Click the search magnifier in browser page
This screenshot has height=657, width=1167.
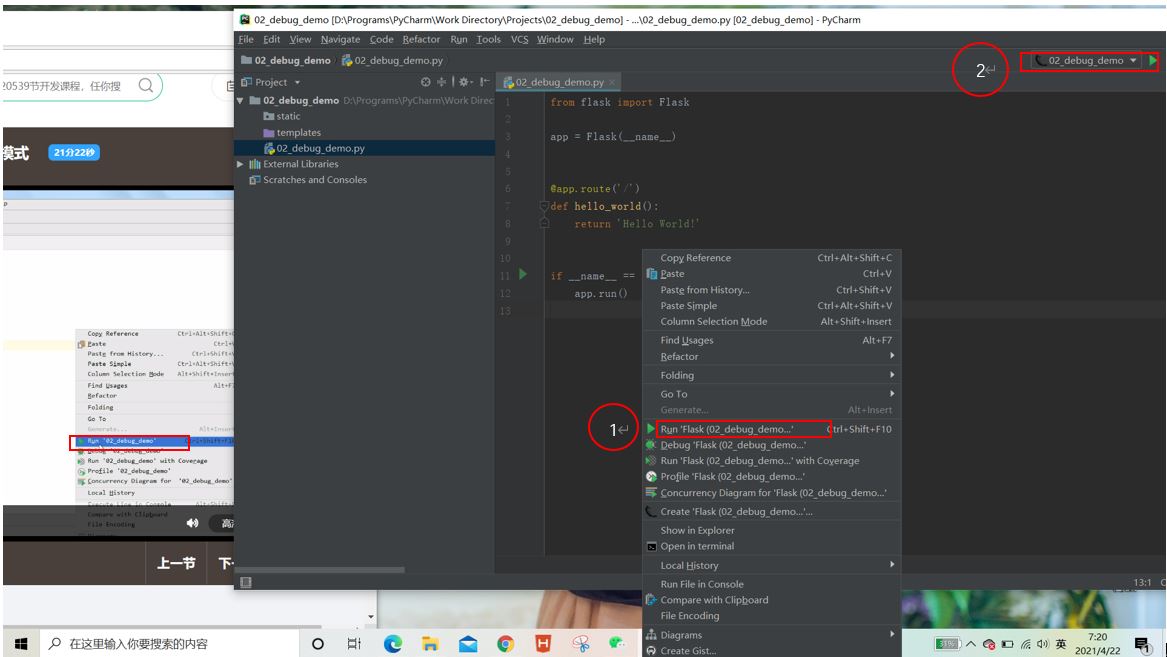click(x=146, y=86)
